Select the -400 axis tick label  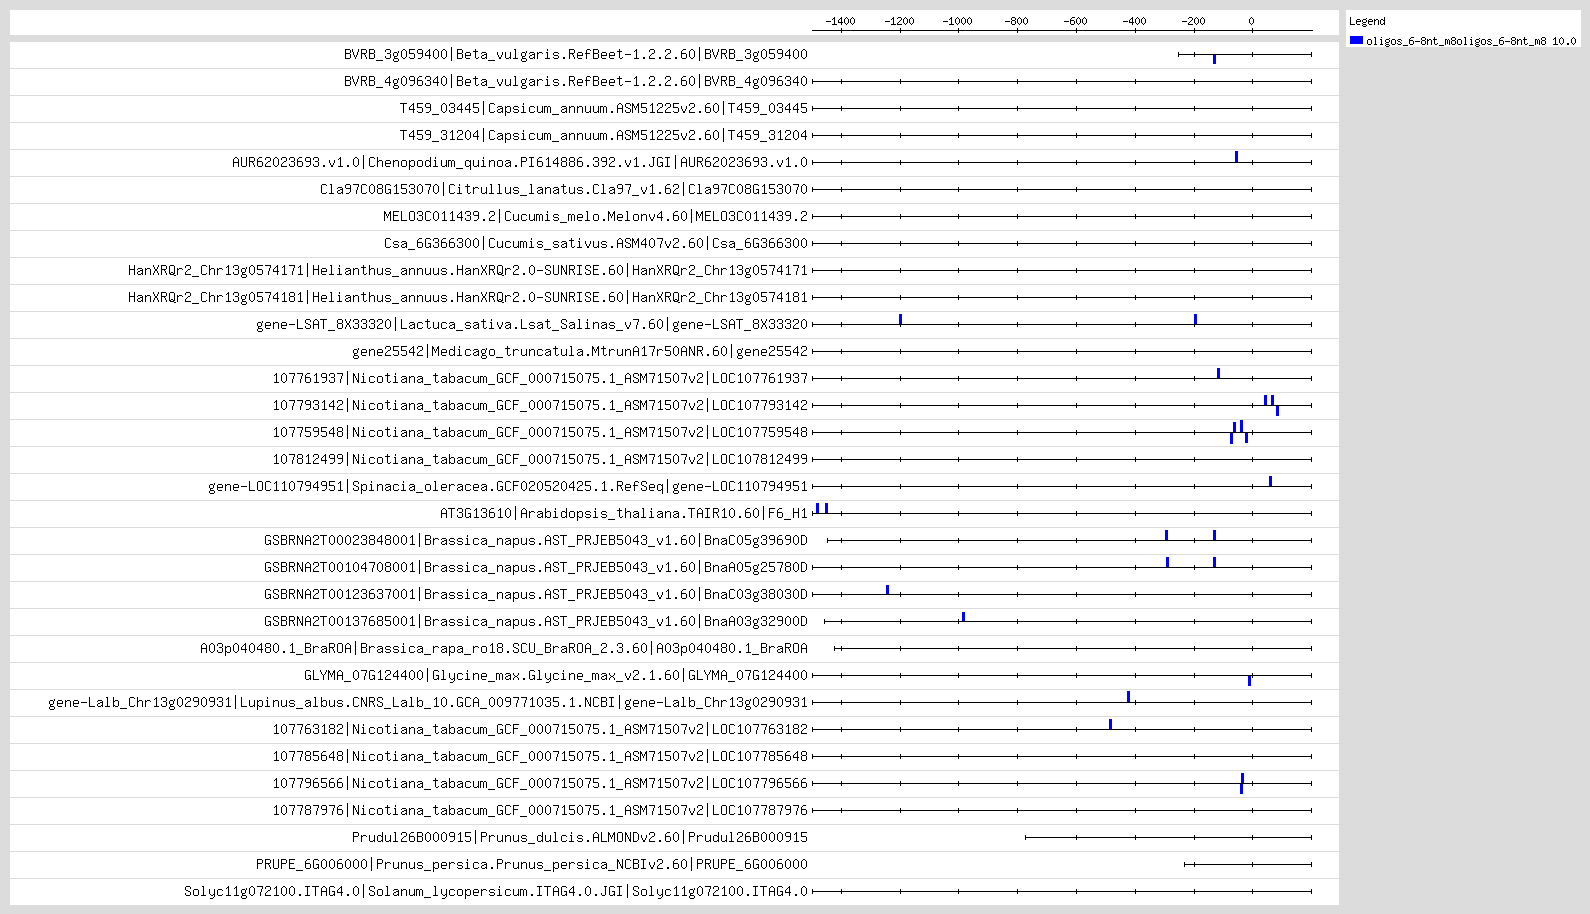click(1134, 21)
